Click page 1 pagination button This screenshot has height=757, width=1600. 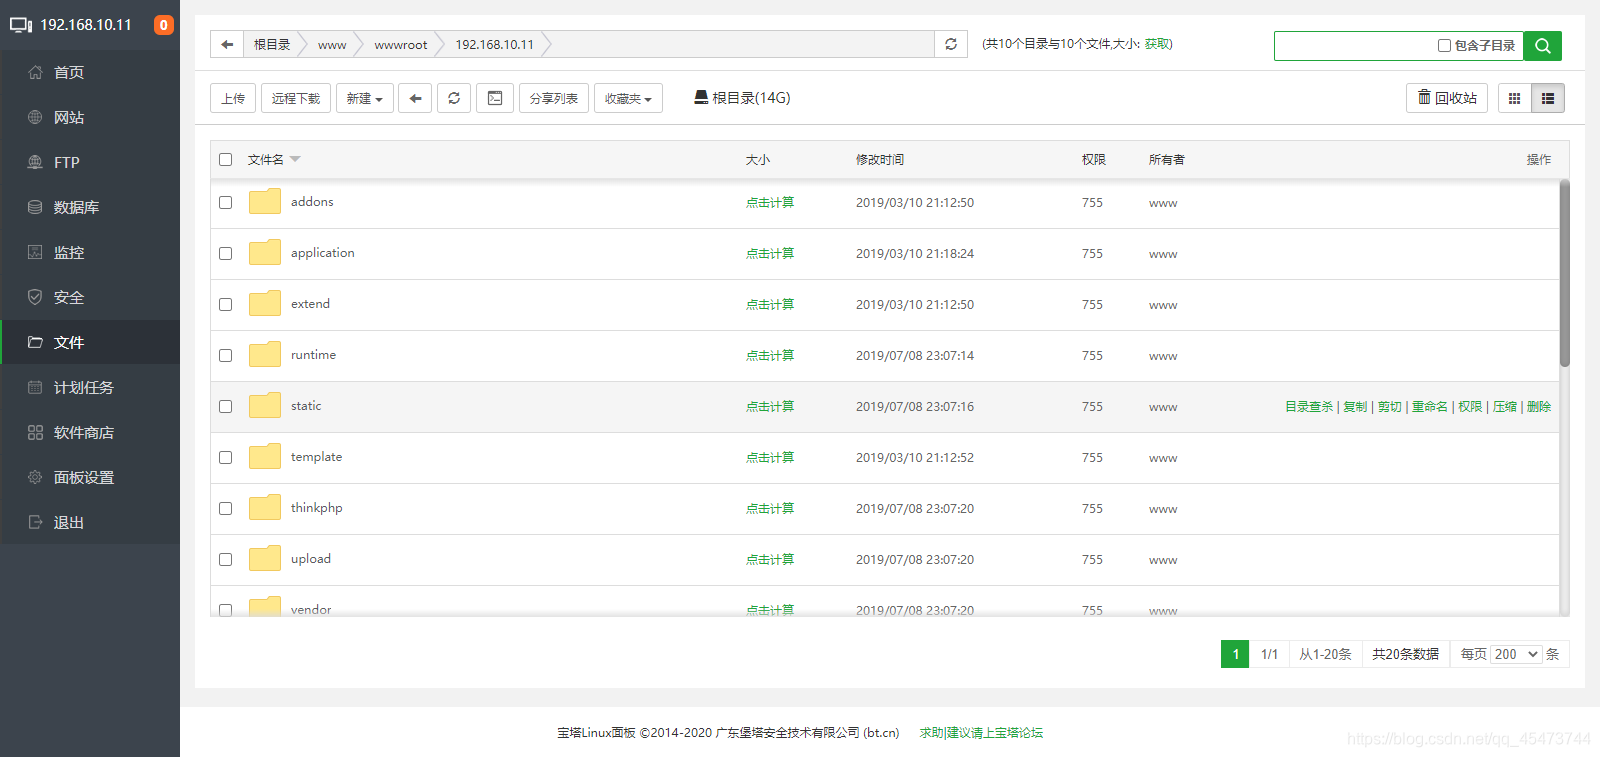pyautogui.click(x=1235, y=654)
